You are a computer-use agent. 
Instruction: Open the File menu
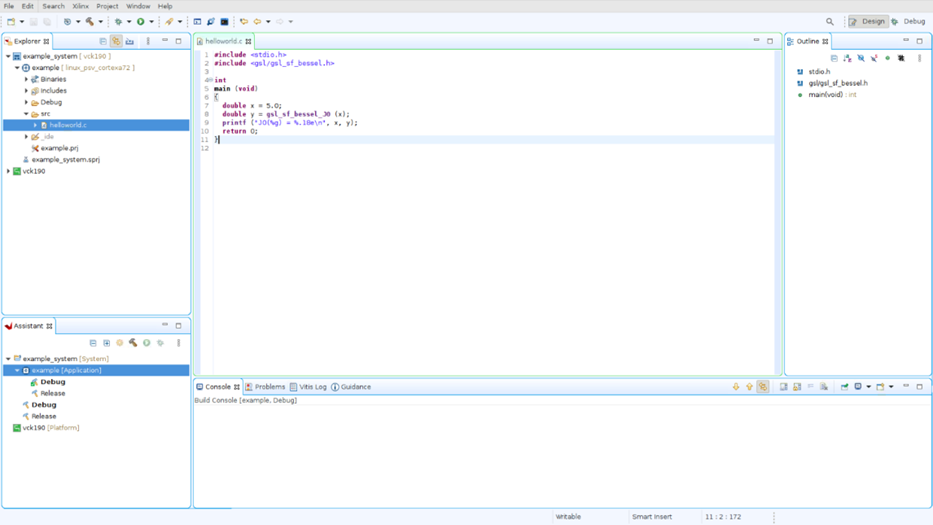click(9, 6)
